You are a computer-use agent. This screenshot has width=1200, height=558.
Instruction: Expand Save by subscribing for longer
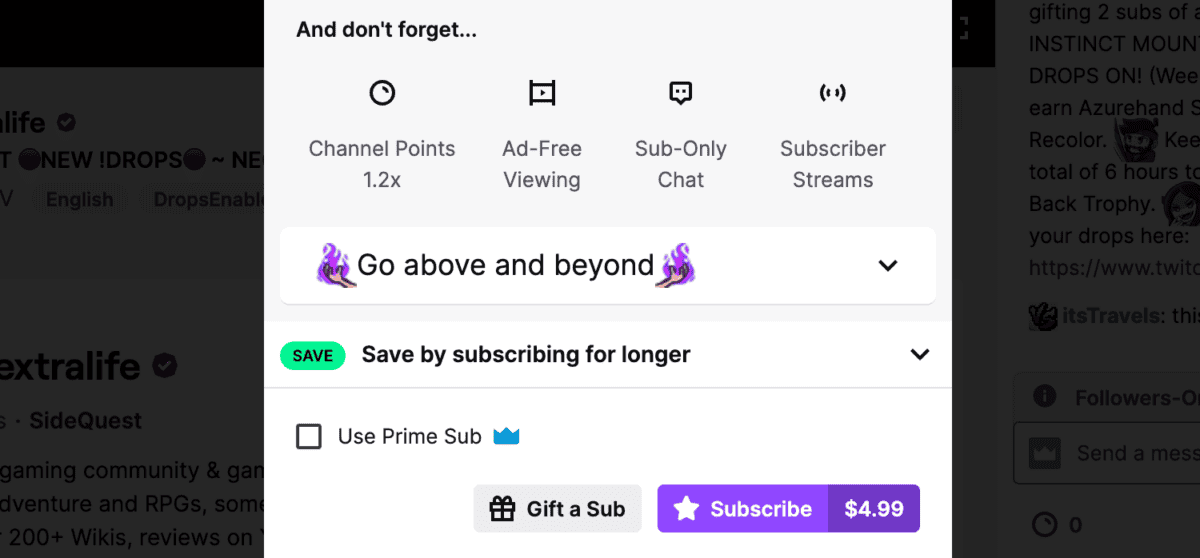[608, 354]
